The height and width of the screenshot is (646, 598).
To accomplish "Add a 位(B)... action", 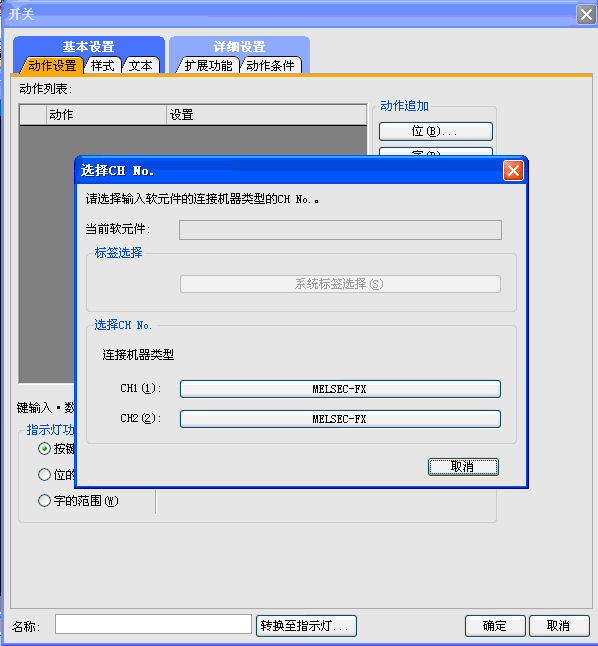I will (436, 131).
